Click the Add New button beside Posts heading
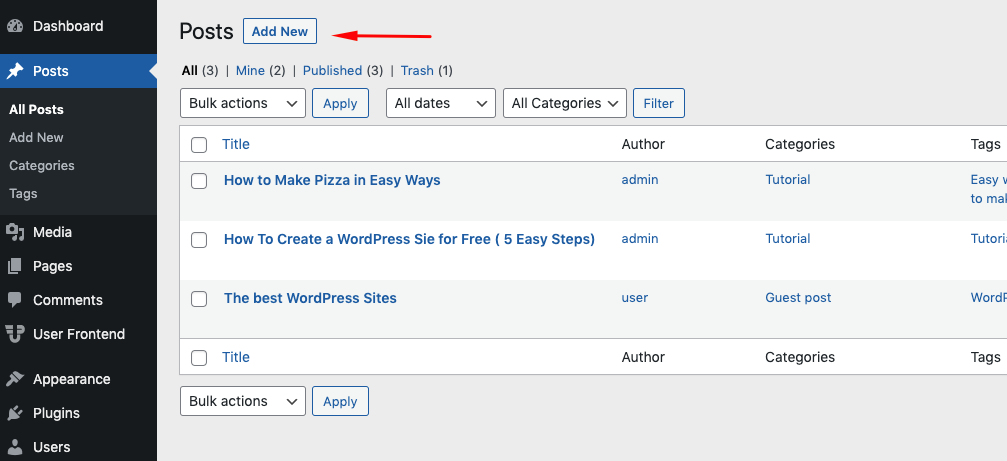This screenshot has width=1007, height=461. pos(280,31)
